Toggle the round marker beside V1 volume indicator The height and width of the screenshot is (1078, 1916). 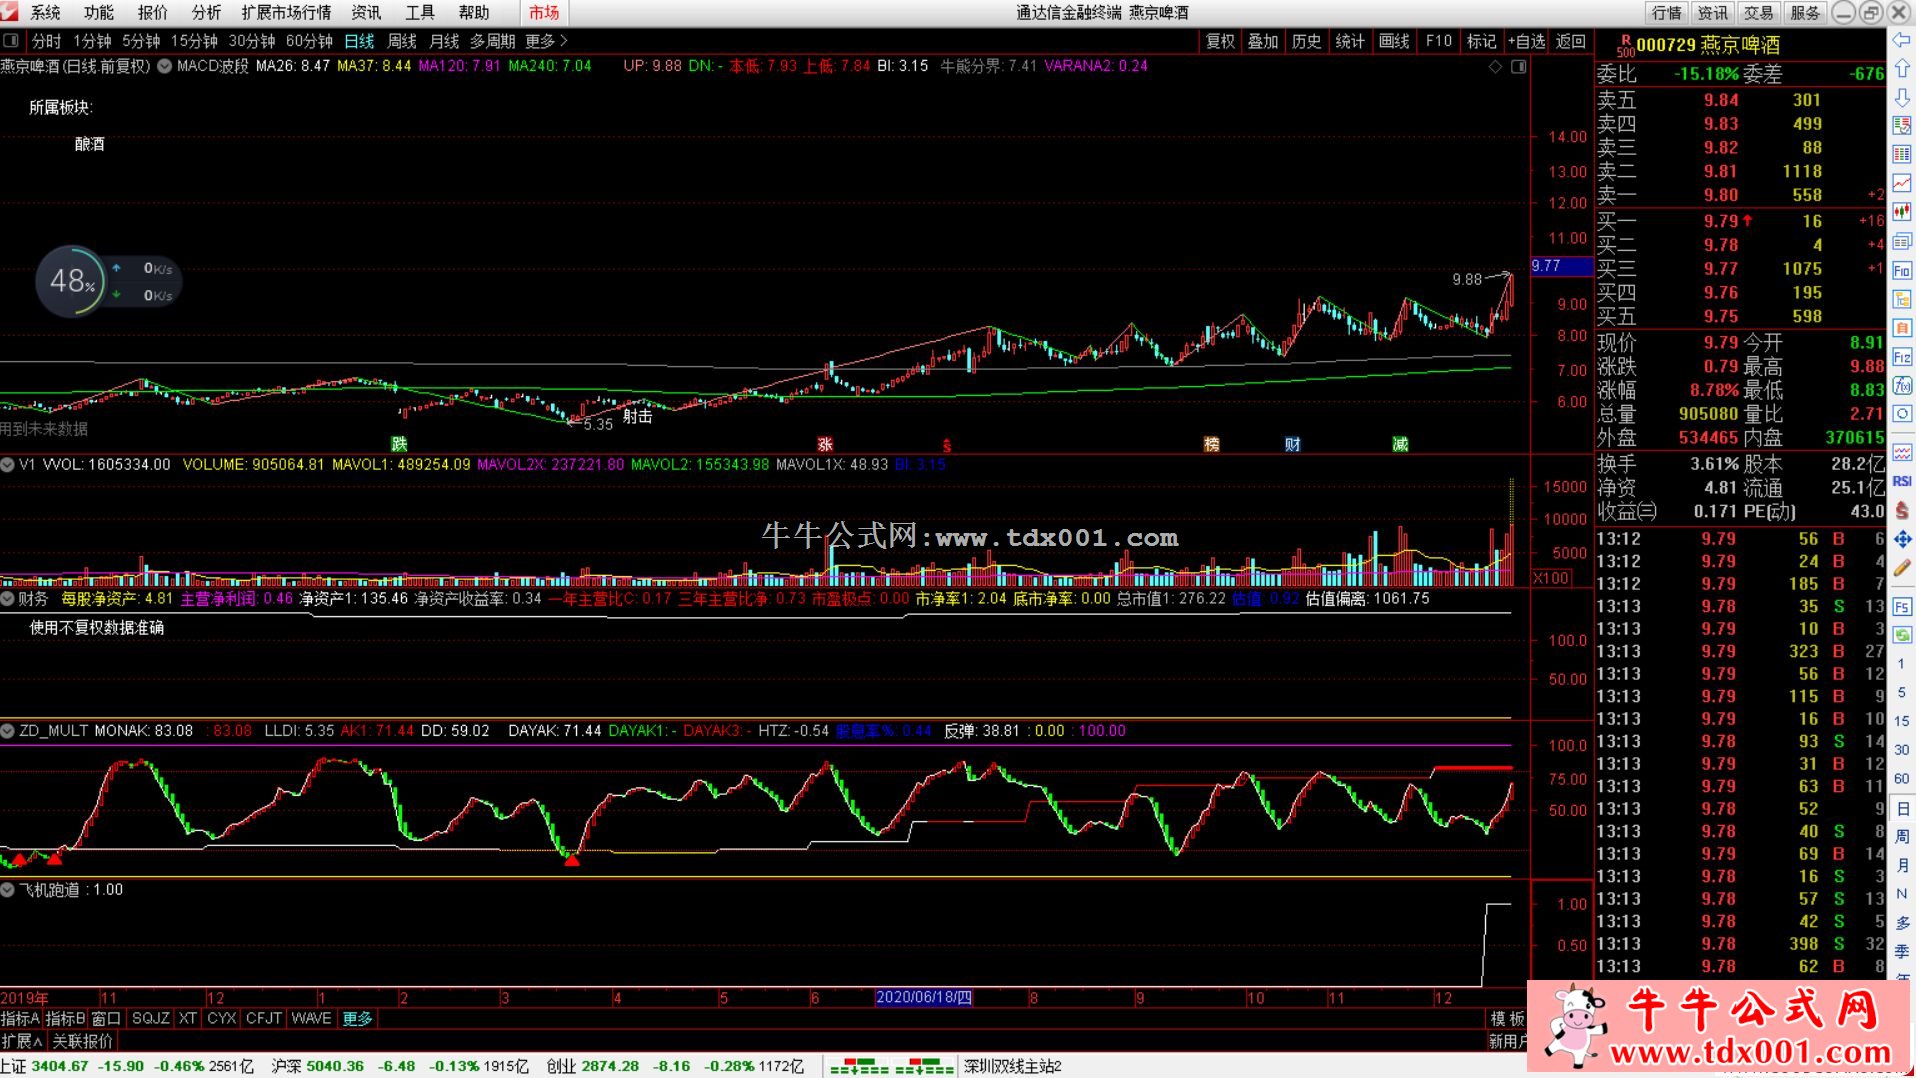tap(8, 465)
